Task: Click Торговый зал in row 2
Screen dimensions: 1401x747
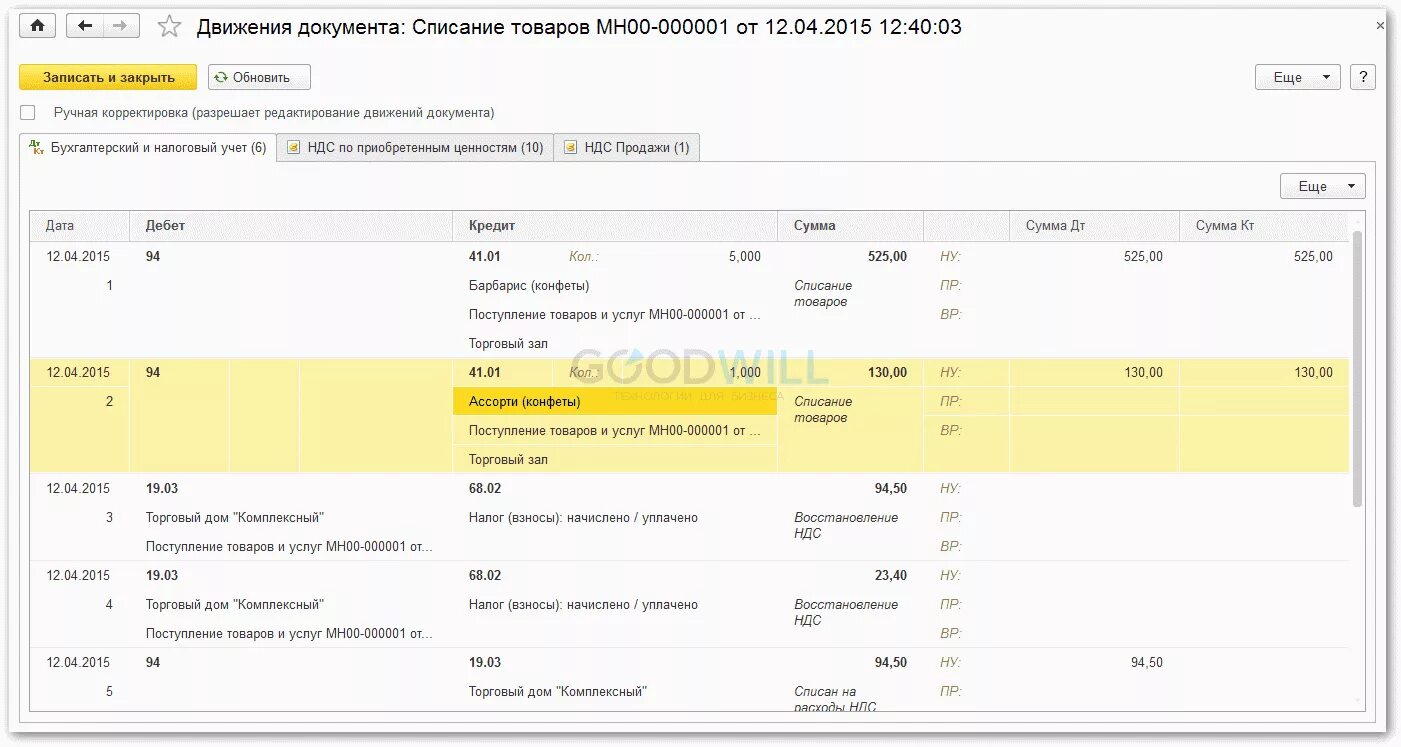Action: click(x=508, y=459)
